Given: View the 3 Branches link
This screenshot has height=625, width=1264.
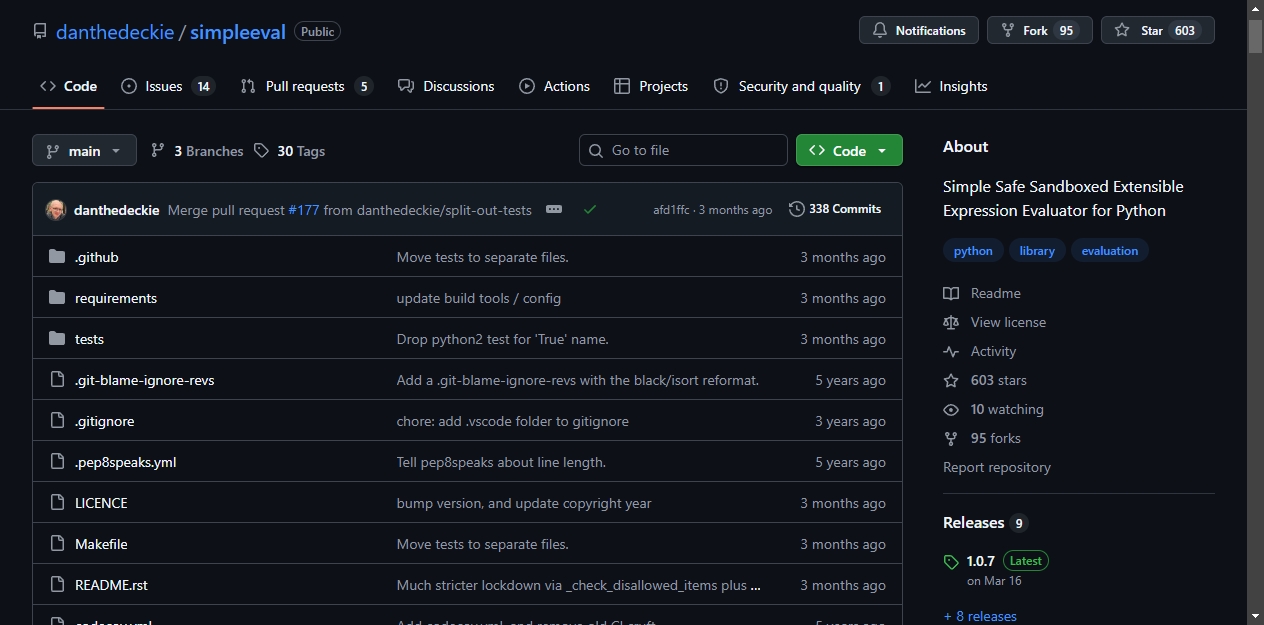Looking at the screenshot, I should click(197, 151).
